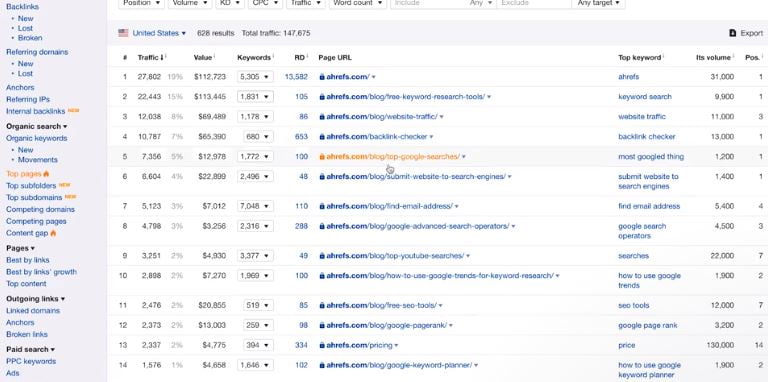Open the CPC filter dropdown
Screen dimensions: 768x382
point(265,3)
